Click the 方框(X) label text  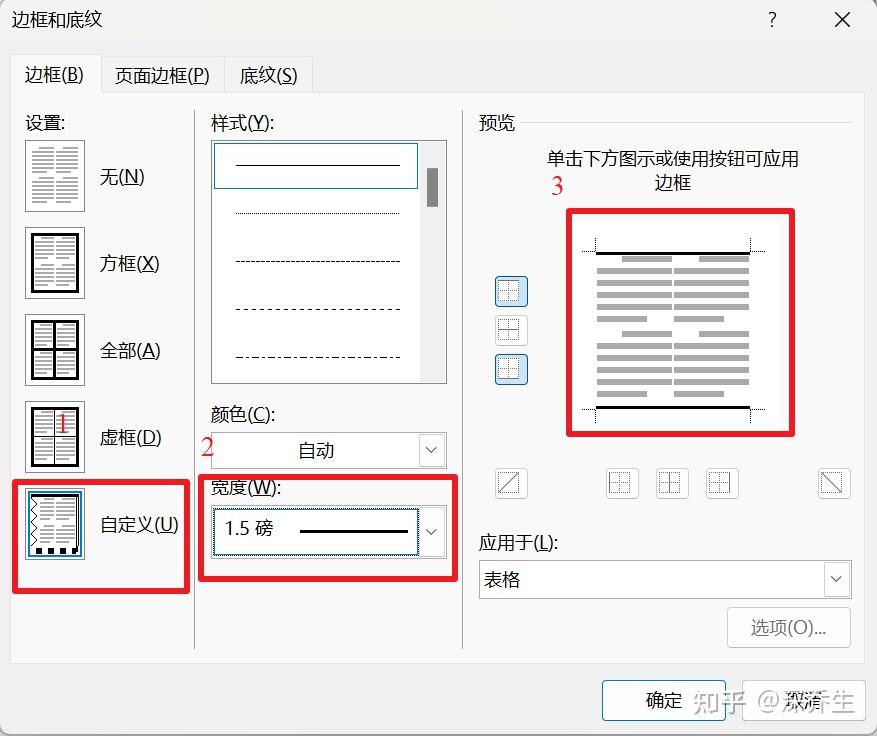pyautogui.click(x=129, y=263)
